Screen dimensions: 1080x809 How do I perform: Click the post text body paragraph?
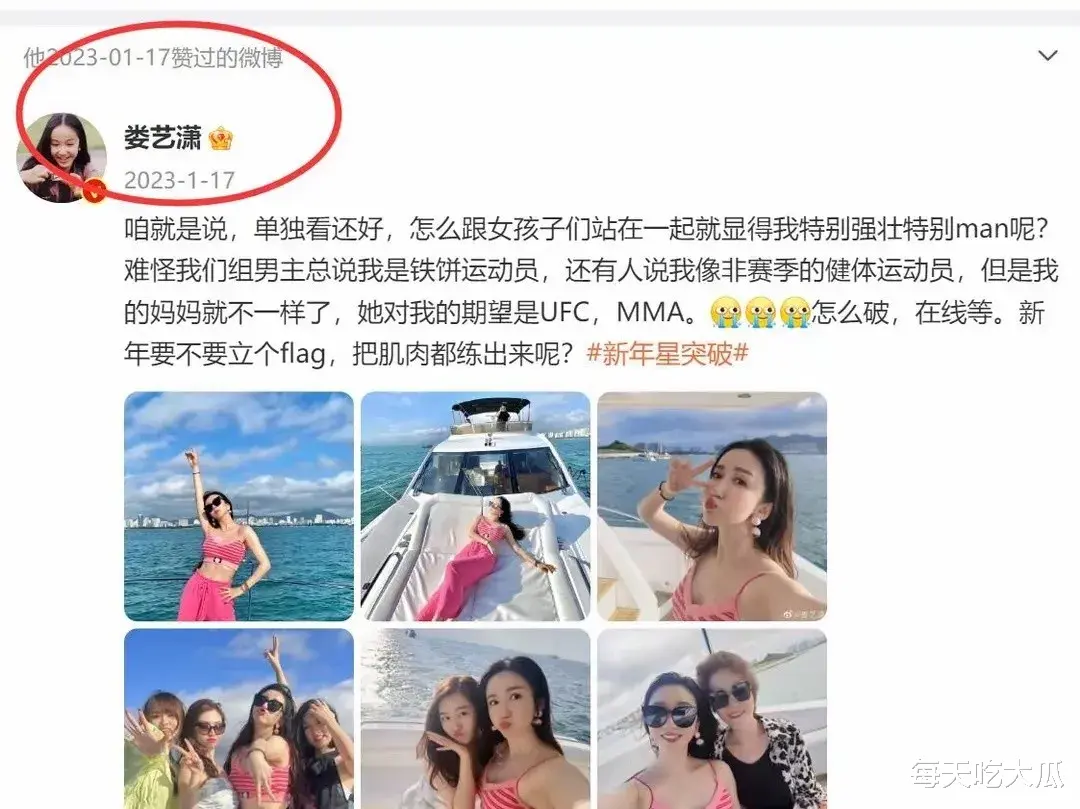pos(591,291)
